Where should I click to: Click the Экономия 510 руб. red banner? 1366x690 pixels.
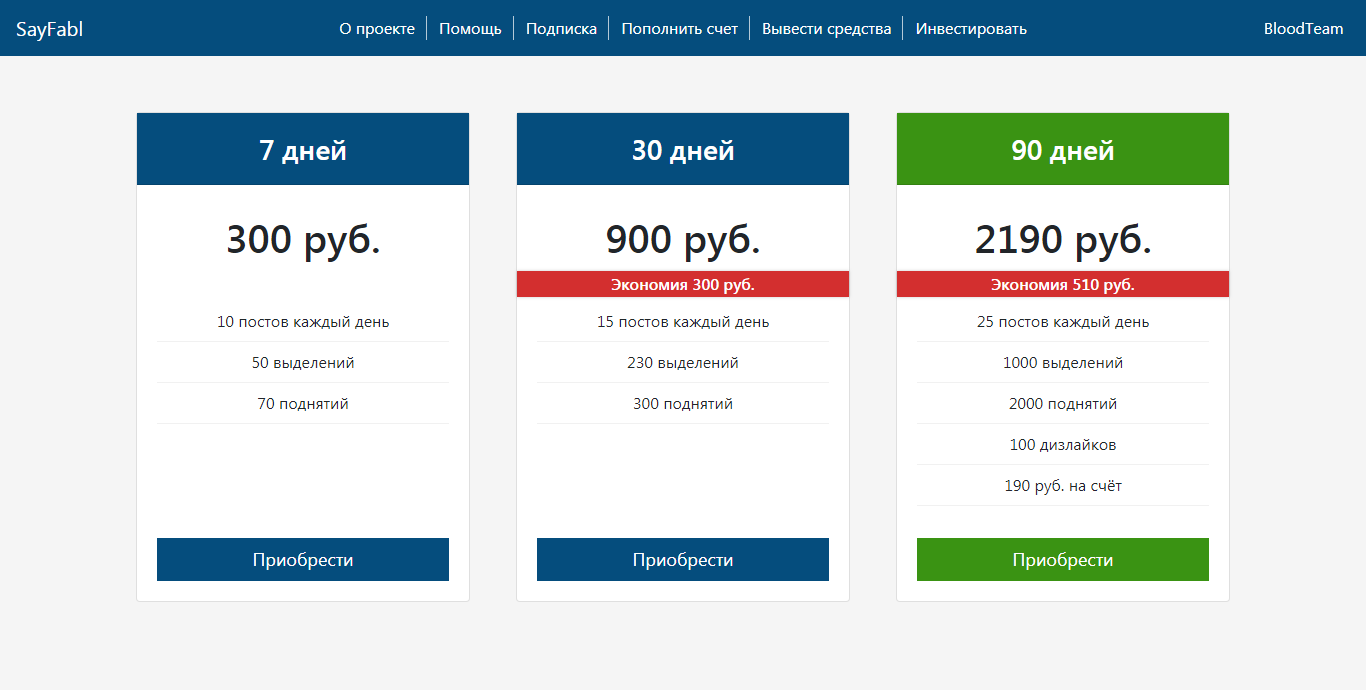pos(1063,284)
